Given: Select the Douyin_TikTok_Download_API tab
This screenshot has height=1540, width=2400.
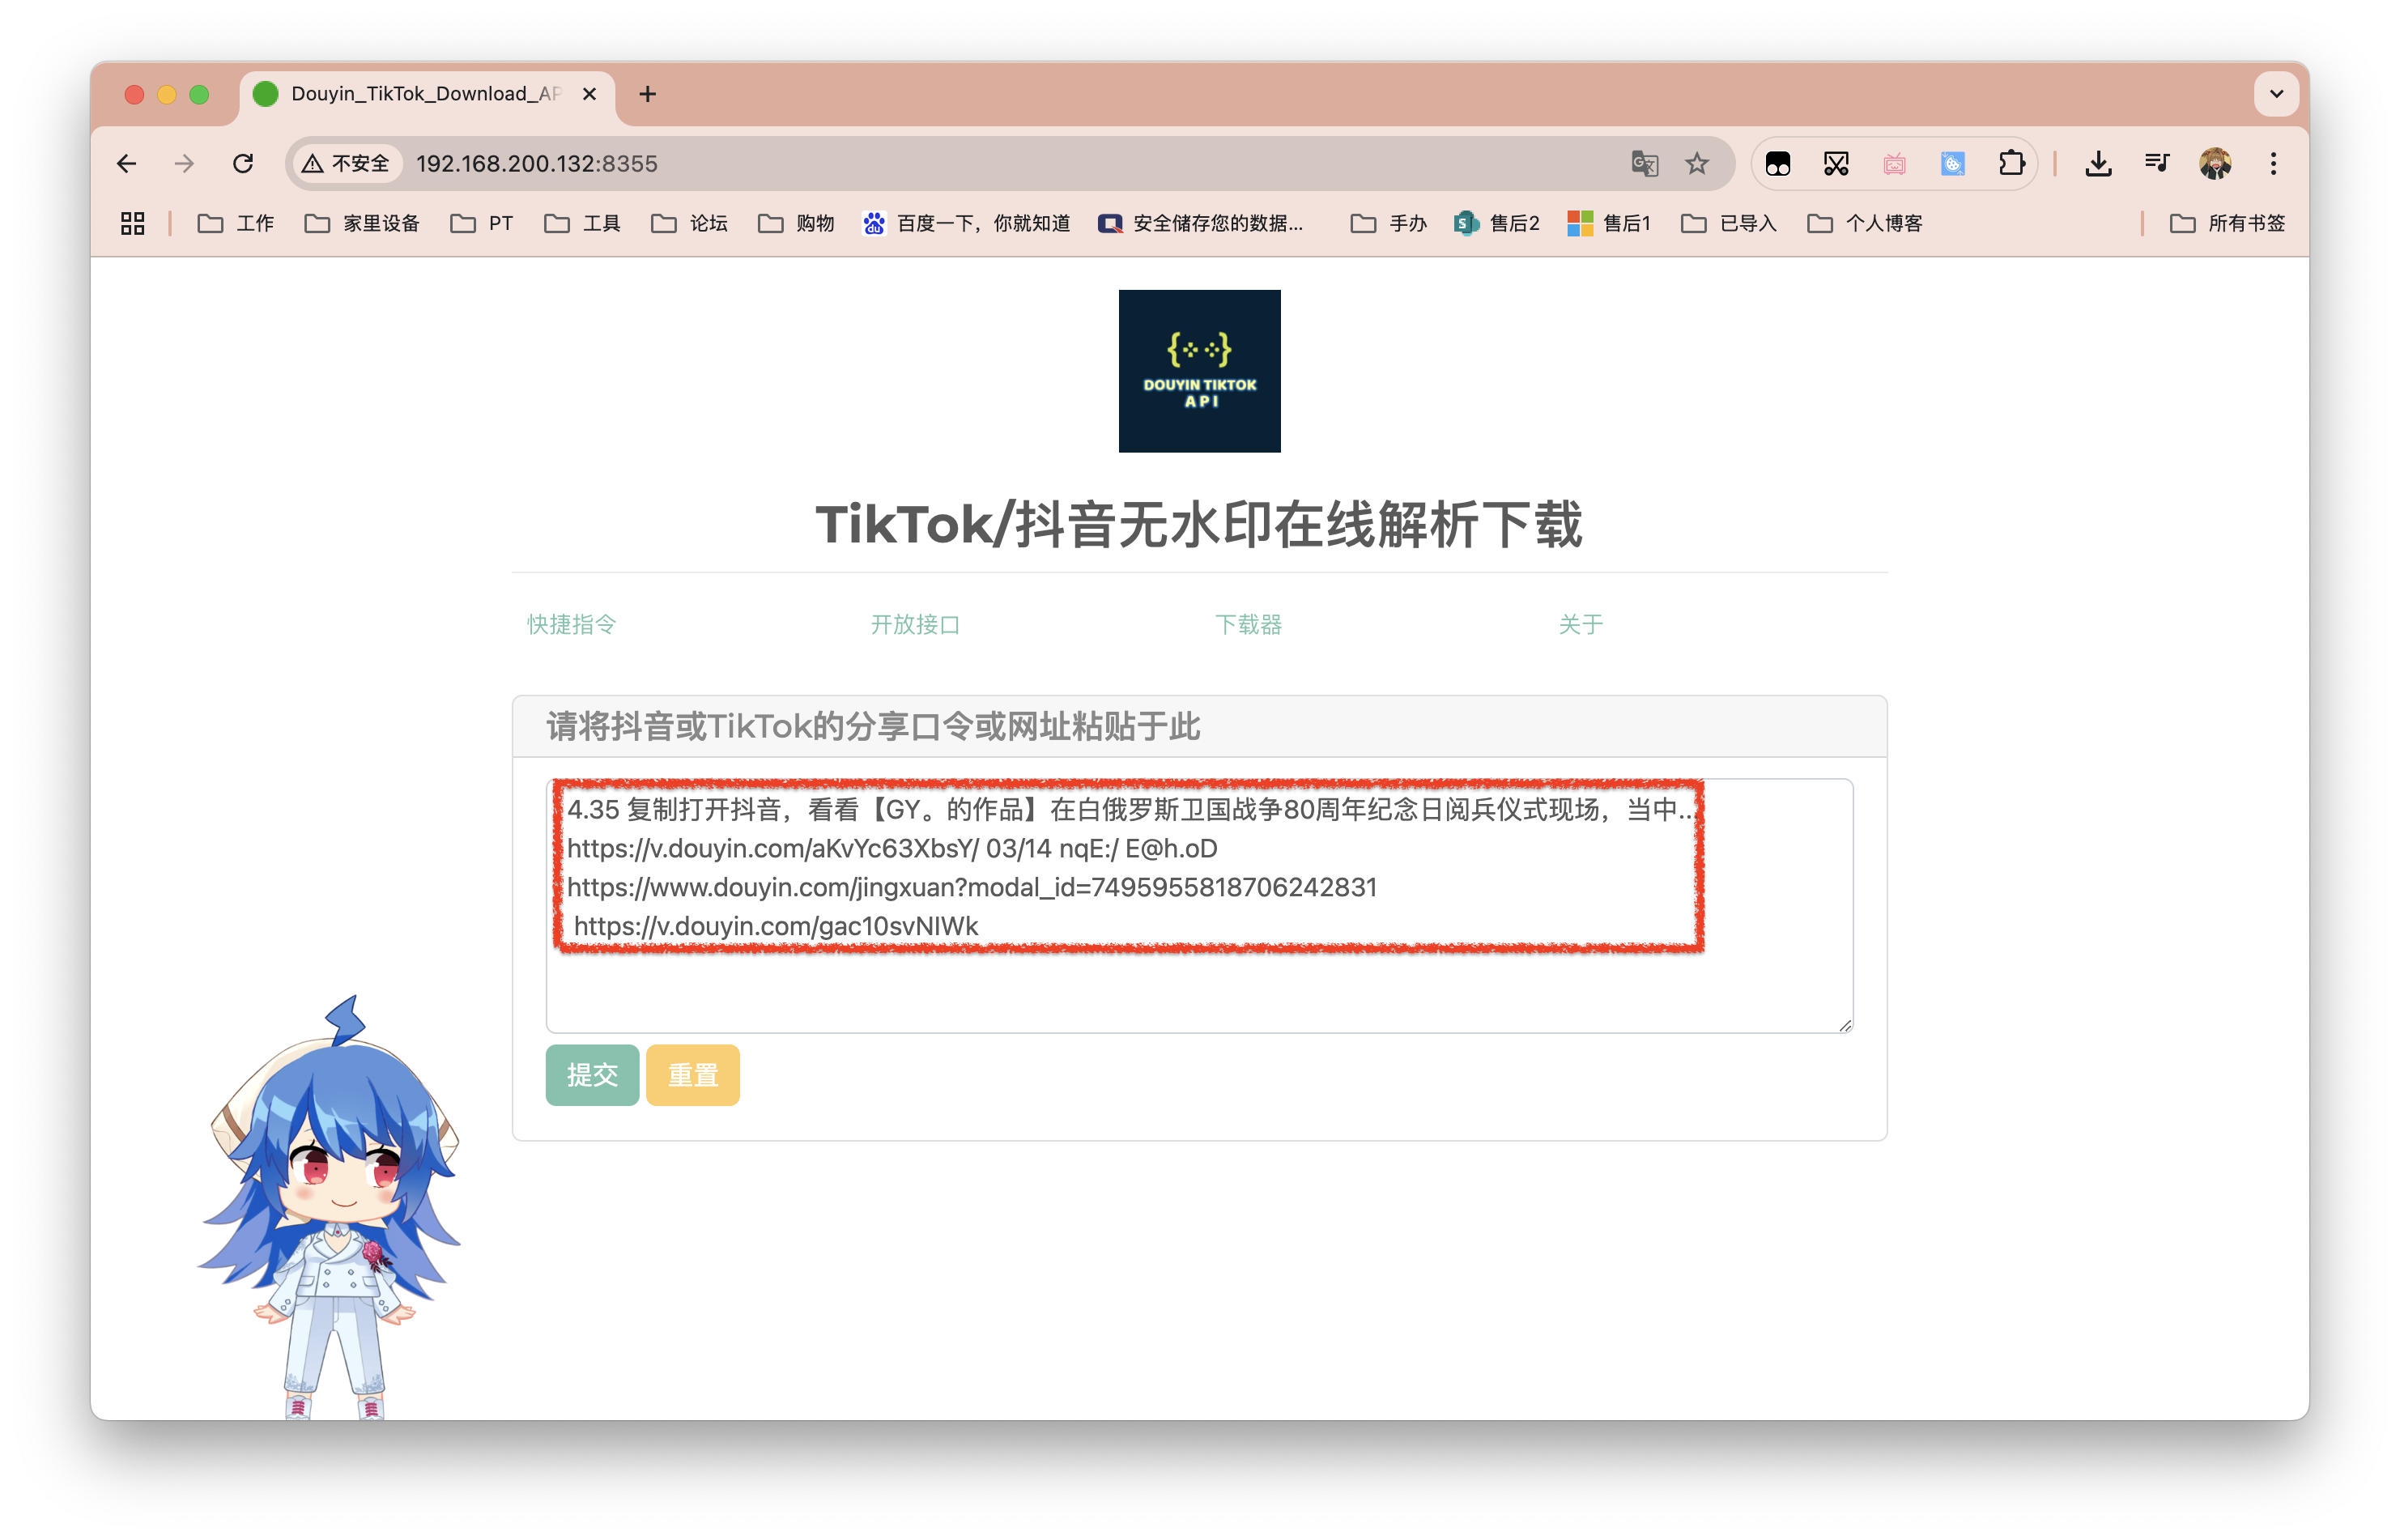Looking at the screenshot, I should point(425,94).
